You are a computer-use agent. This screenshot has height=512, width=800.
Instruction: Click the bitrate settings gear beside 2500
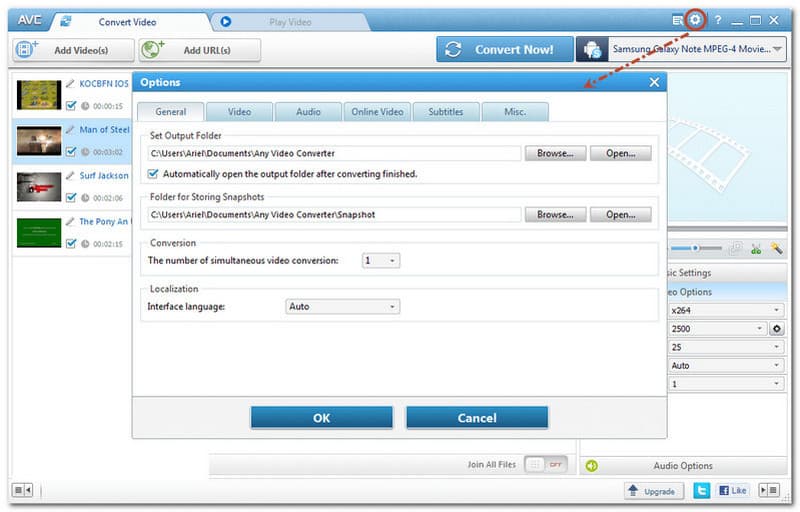point(777,328)
